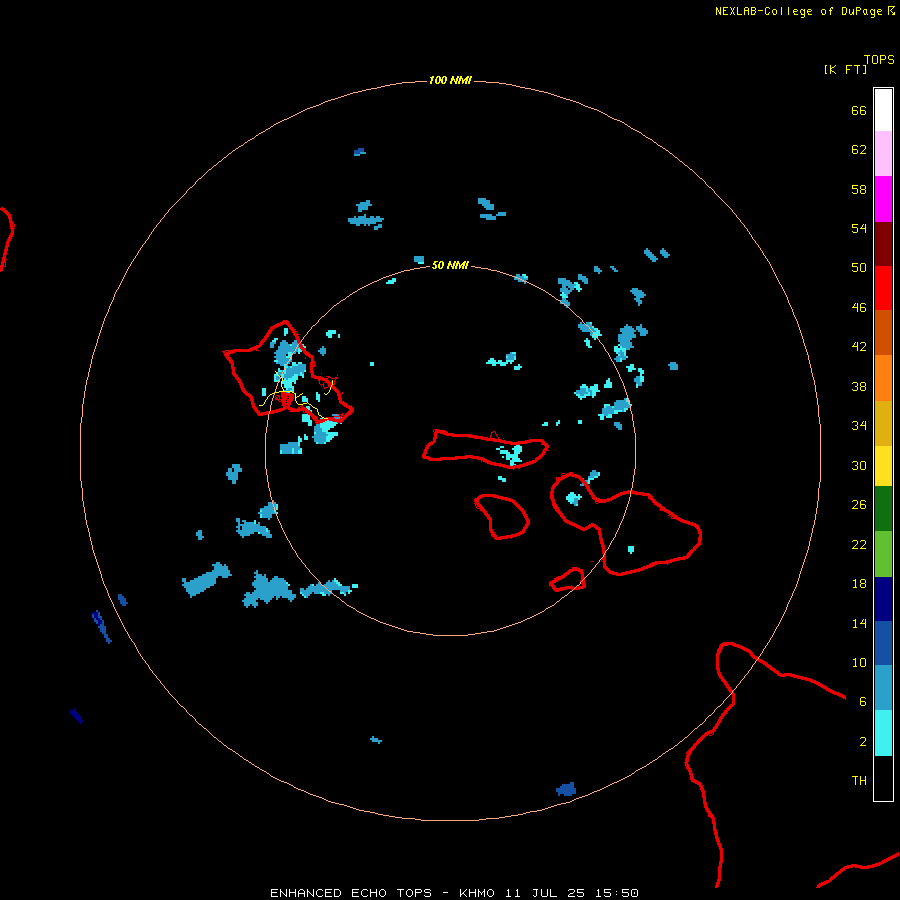Select the steel light-blue legend swatch

(x=883, y=688)
